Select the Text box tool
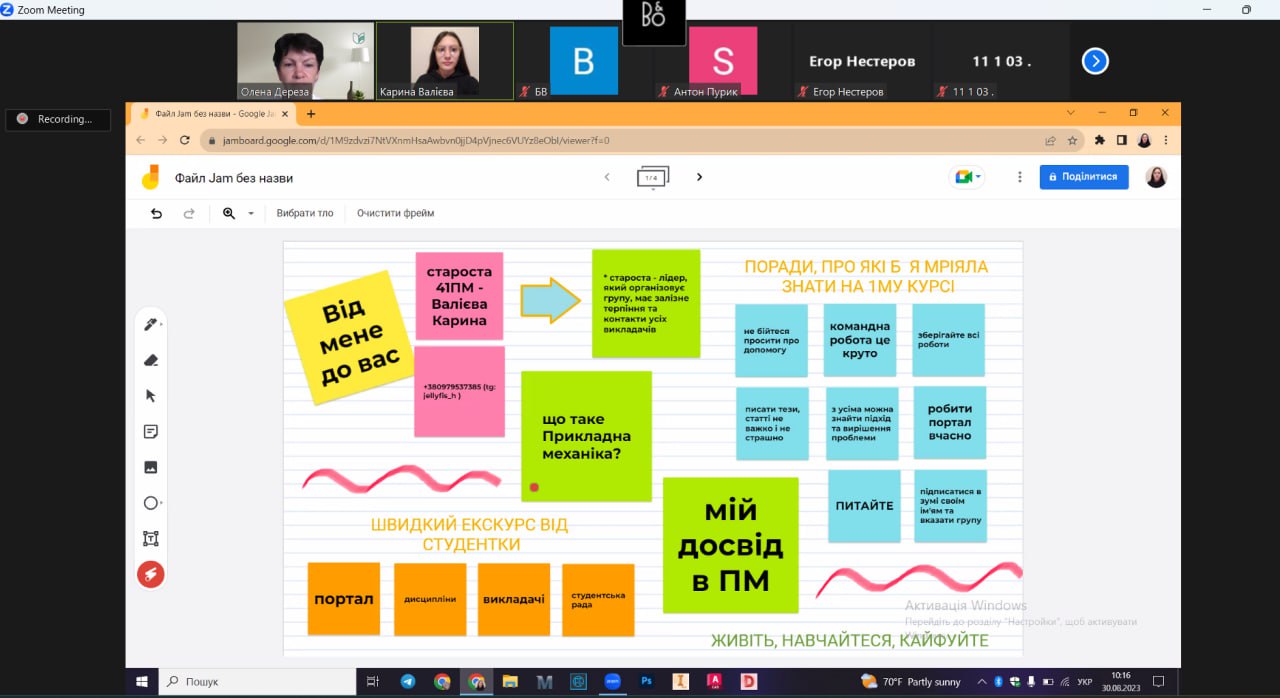1280x698 pixels. pos(151,539)
